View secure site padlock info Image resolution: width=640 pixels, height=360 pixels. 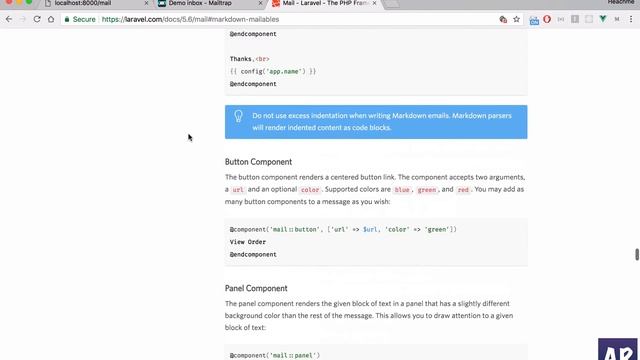(x=67, y=19)
